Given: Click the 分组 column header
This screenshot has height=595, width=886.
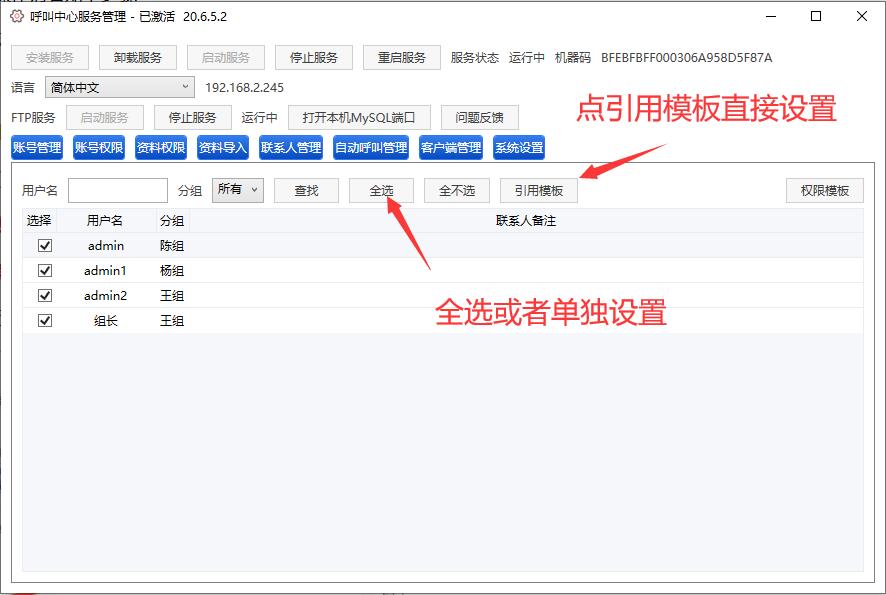Looking at the screenshot, I should click(x=172, y=220).
